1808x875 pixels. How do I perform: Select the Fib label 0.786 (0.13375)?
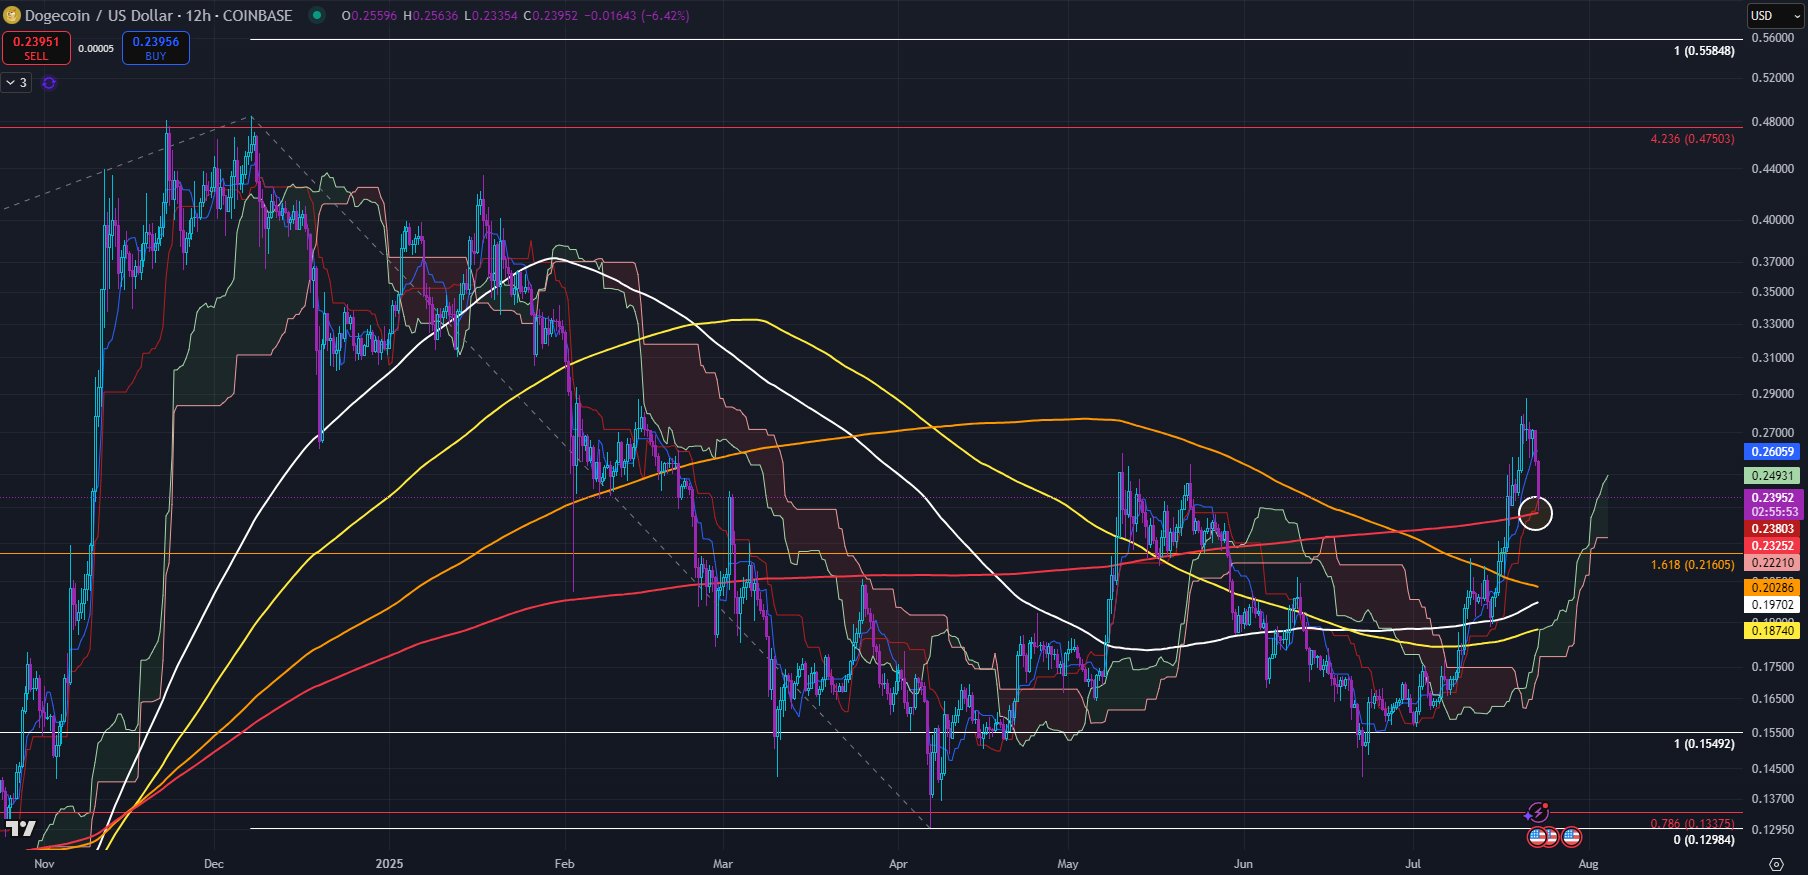pyautogui.click(x=1692, y=824)
